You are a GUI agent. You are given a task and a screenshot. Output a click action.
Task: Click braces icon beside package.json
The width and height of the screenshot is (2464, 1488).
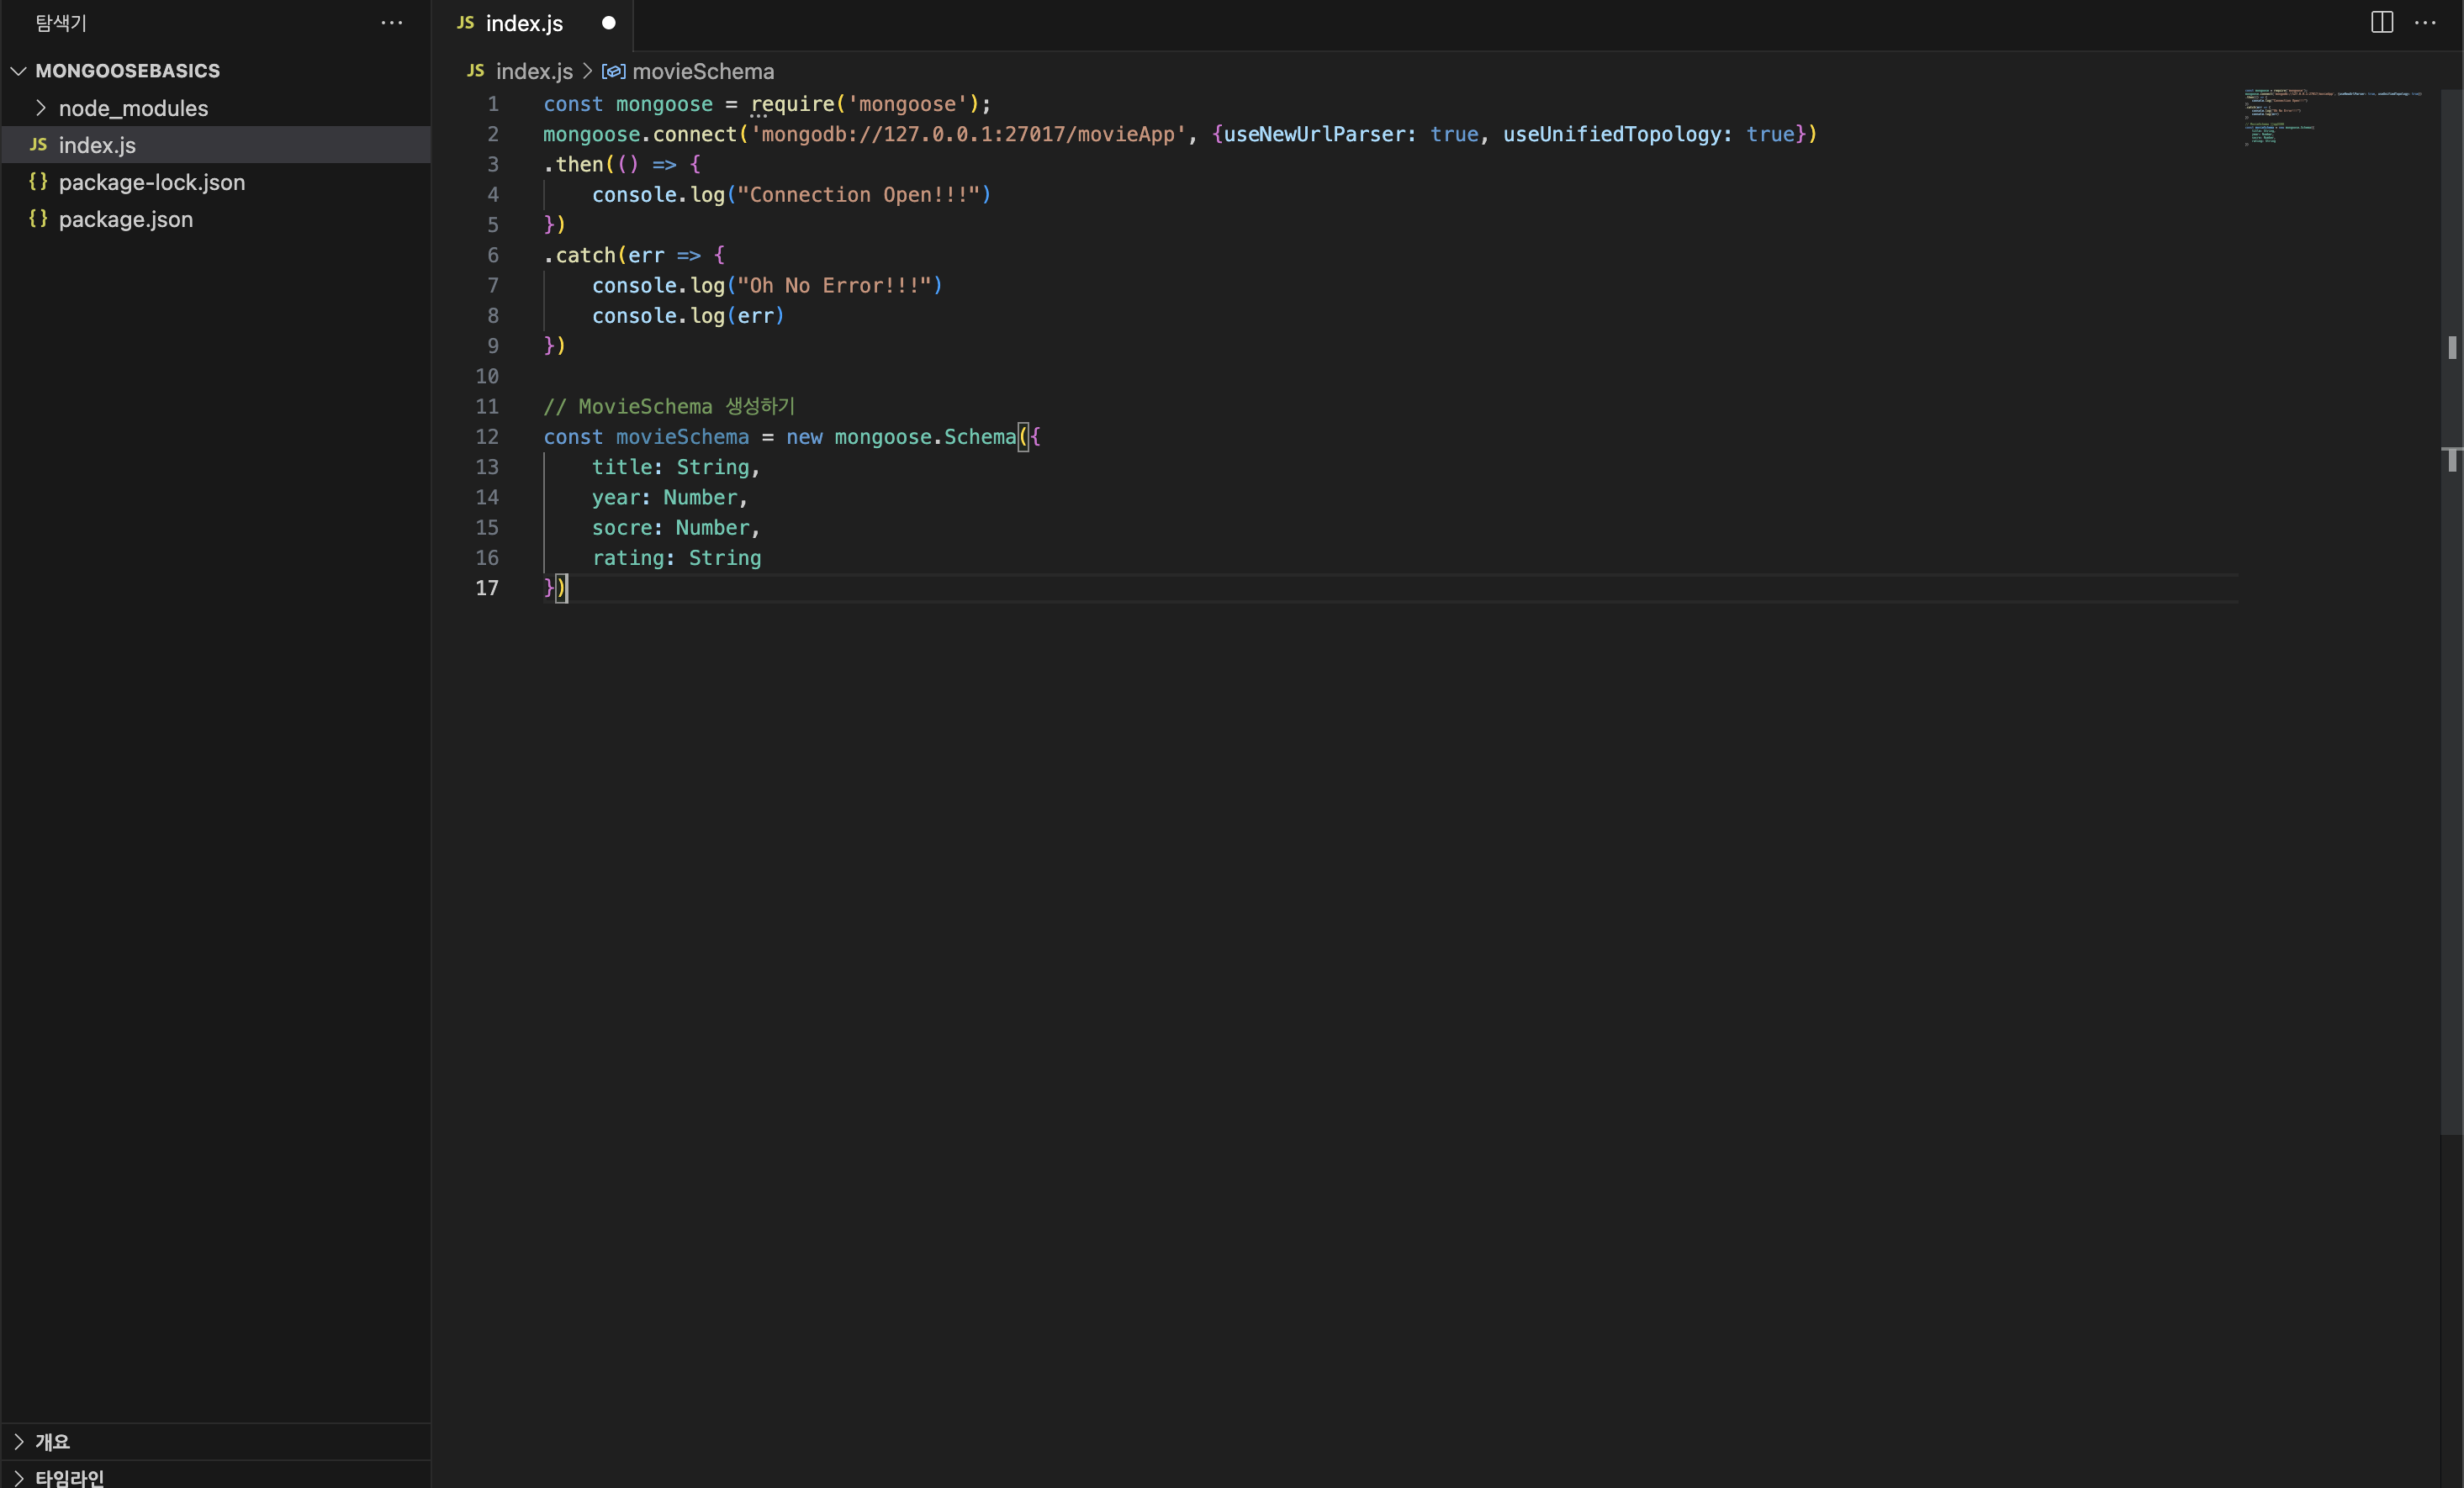pyautogui.click(x=38, y=219)
